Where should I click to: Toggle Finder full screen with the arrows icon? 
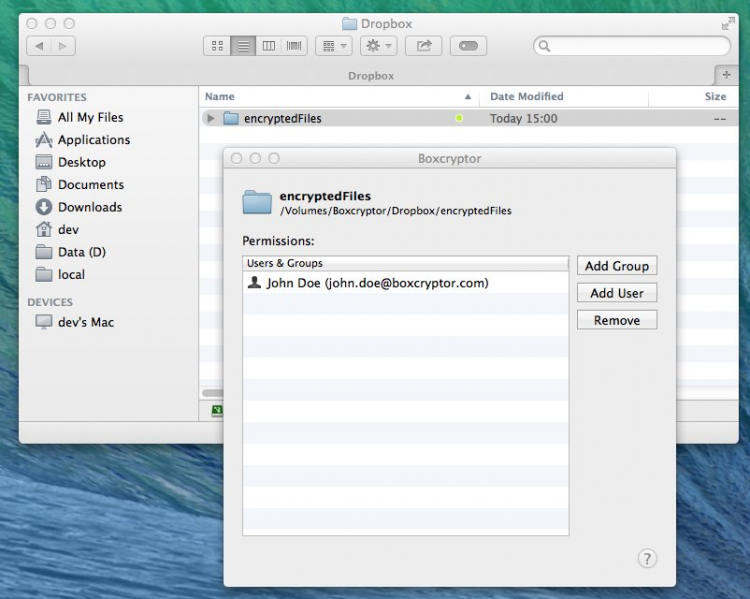click(x=728, y=23)
